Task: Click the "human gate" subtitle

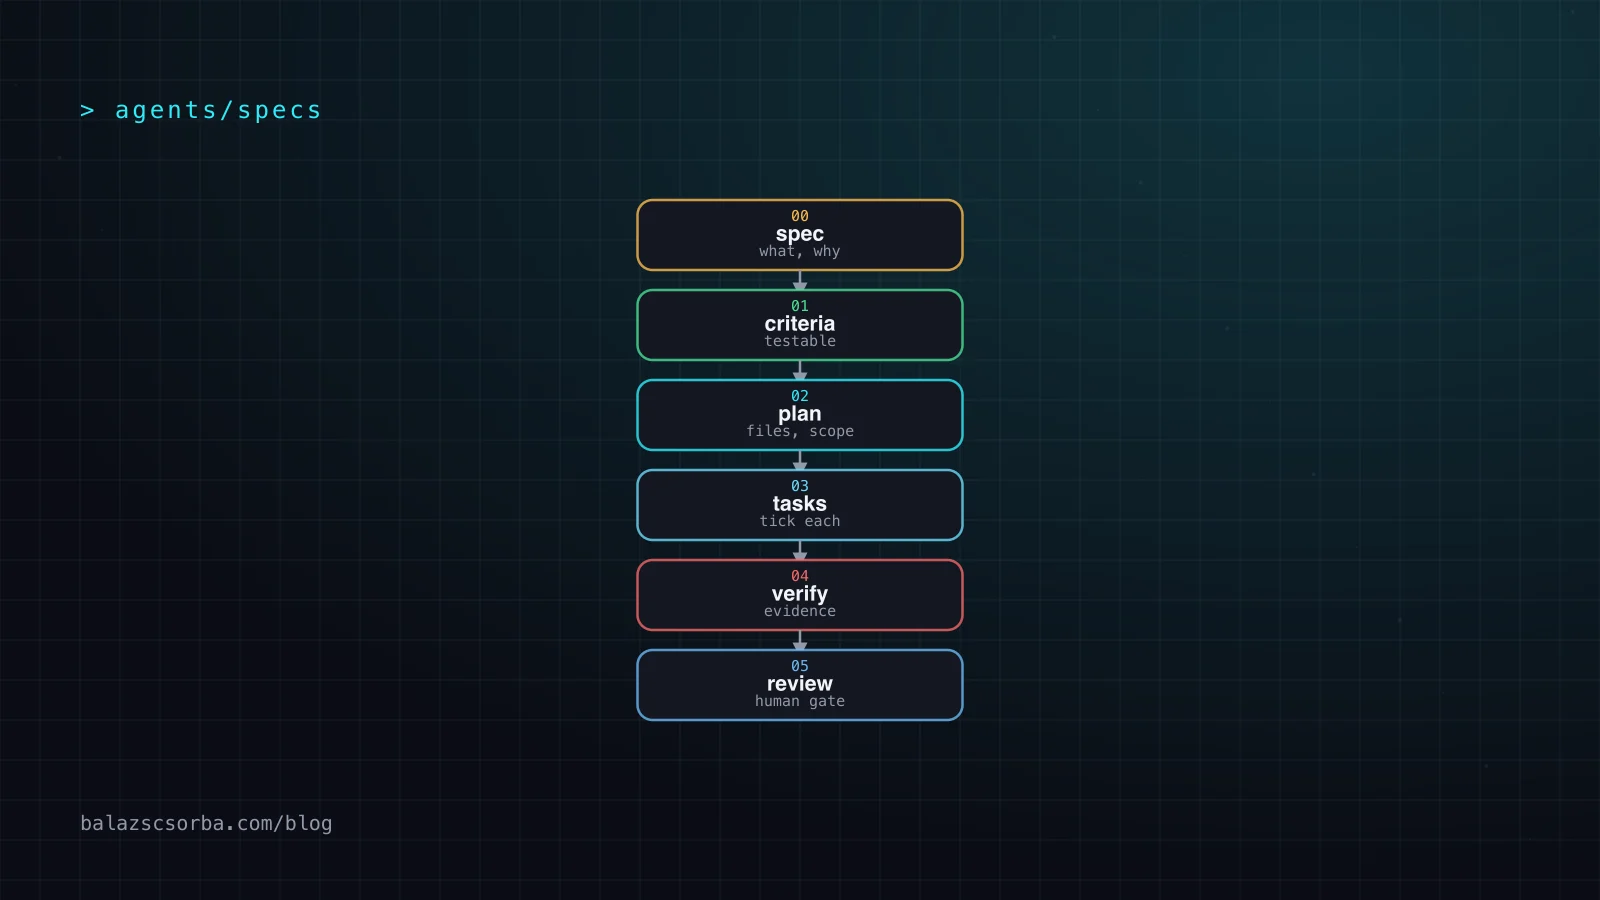Action: (800, 701)
